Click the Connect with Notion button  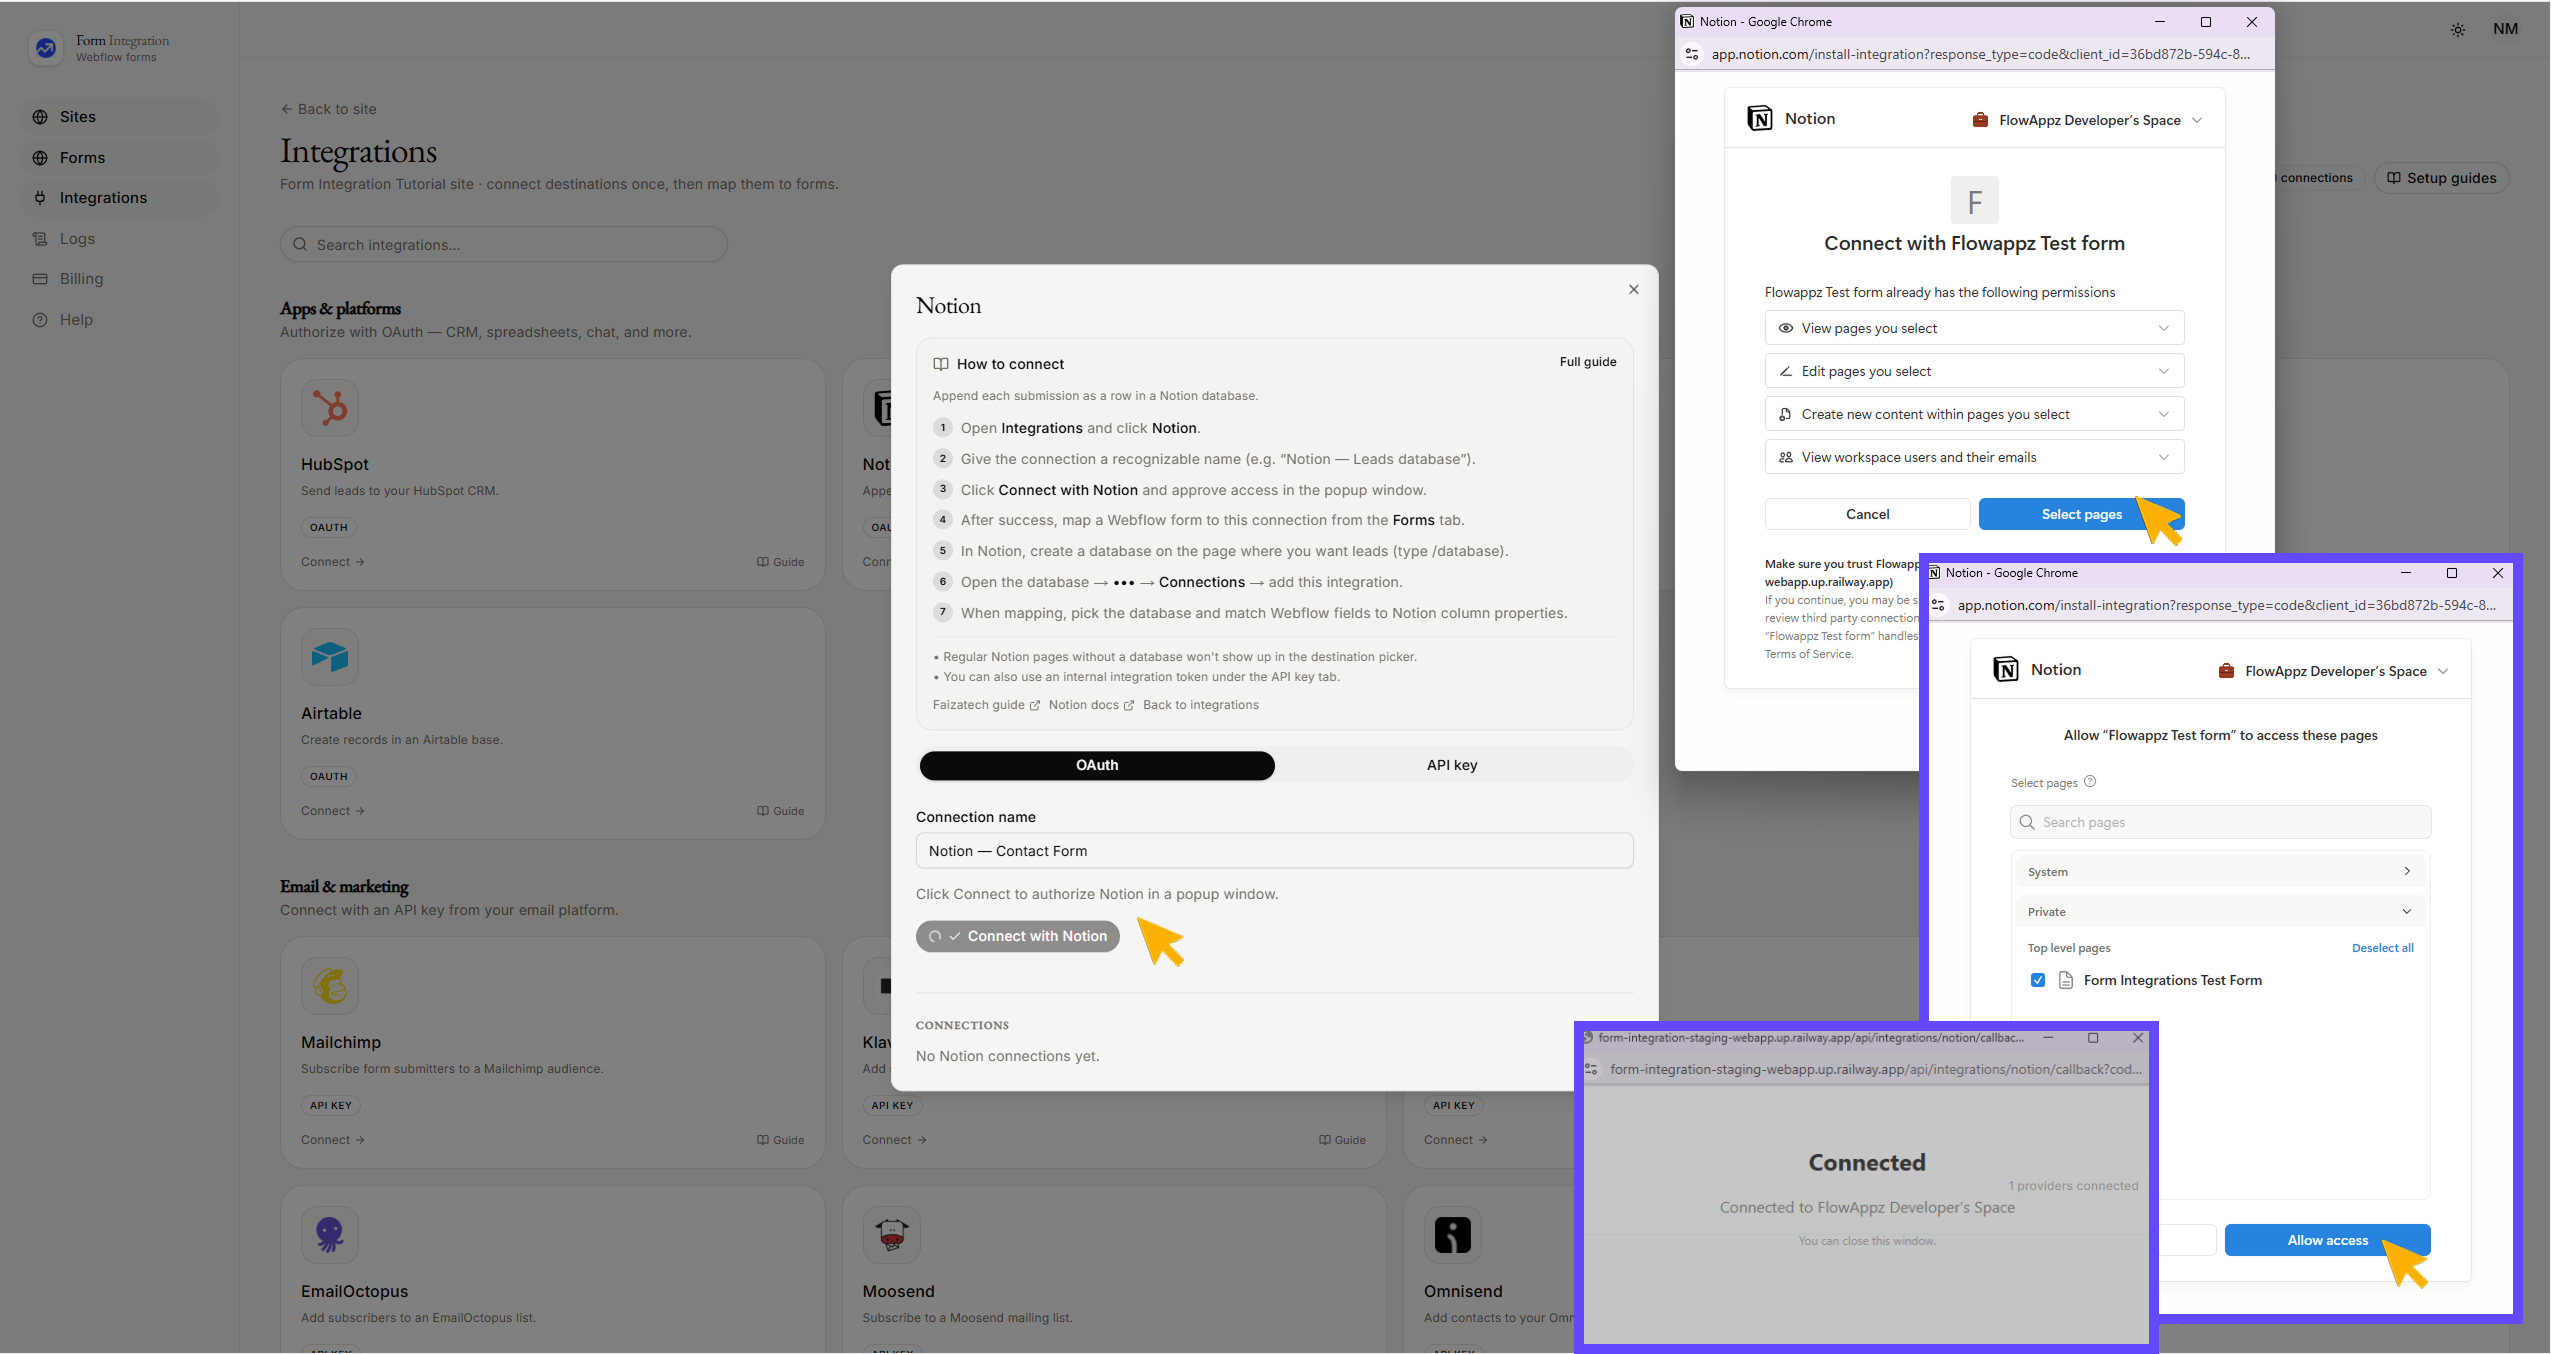point(1018,937)
